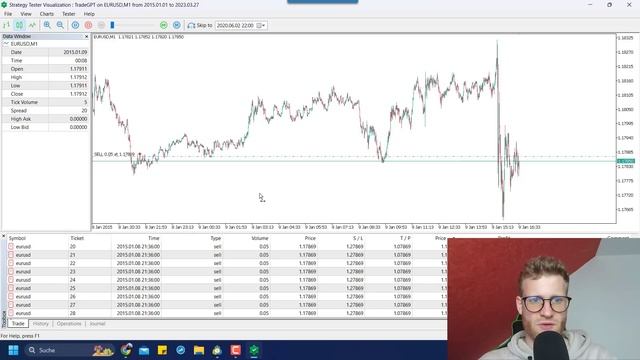Select the trade row with ticket 26
Screen dimensions: 640x360
point(227,297)
